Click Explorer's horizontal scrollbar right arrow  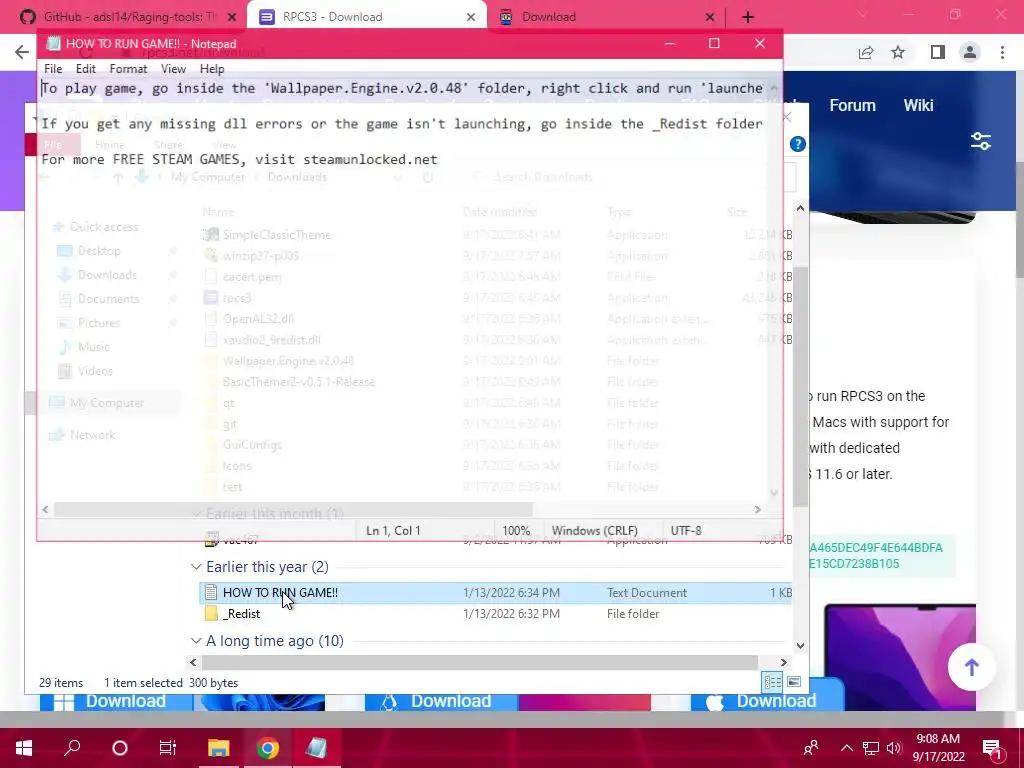pyautogui.click(x=784, y=662)
